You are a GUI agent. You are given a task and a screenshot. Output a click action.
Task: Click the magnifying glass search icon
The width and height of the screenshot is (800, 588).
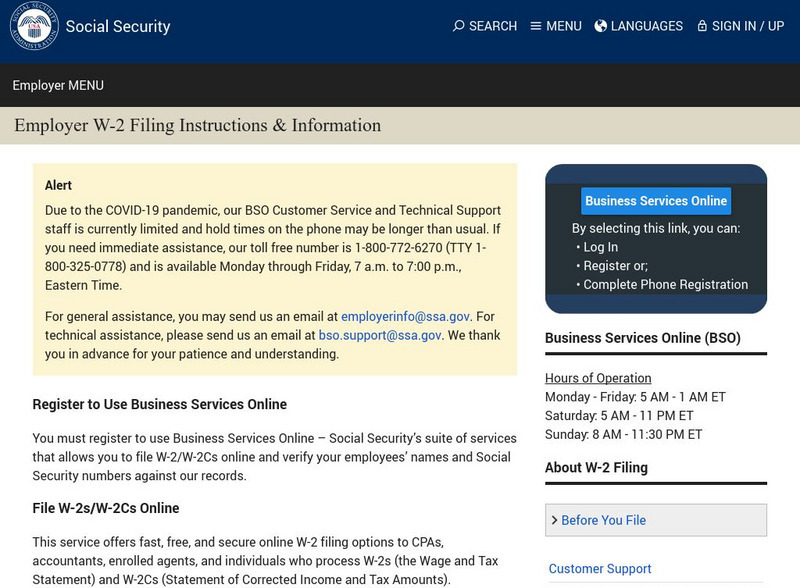(x=460, y=26)
